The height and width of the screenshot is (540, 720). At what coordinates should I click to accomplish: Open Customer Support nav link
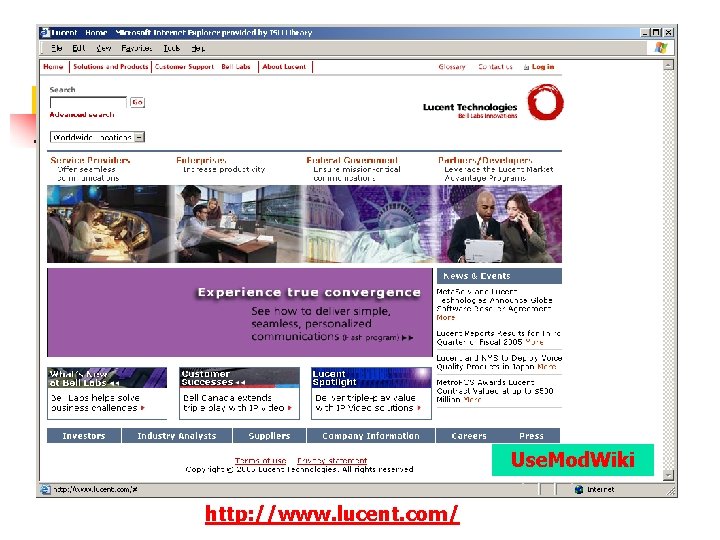[184, 67]
